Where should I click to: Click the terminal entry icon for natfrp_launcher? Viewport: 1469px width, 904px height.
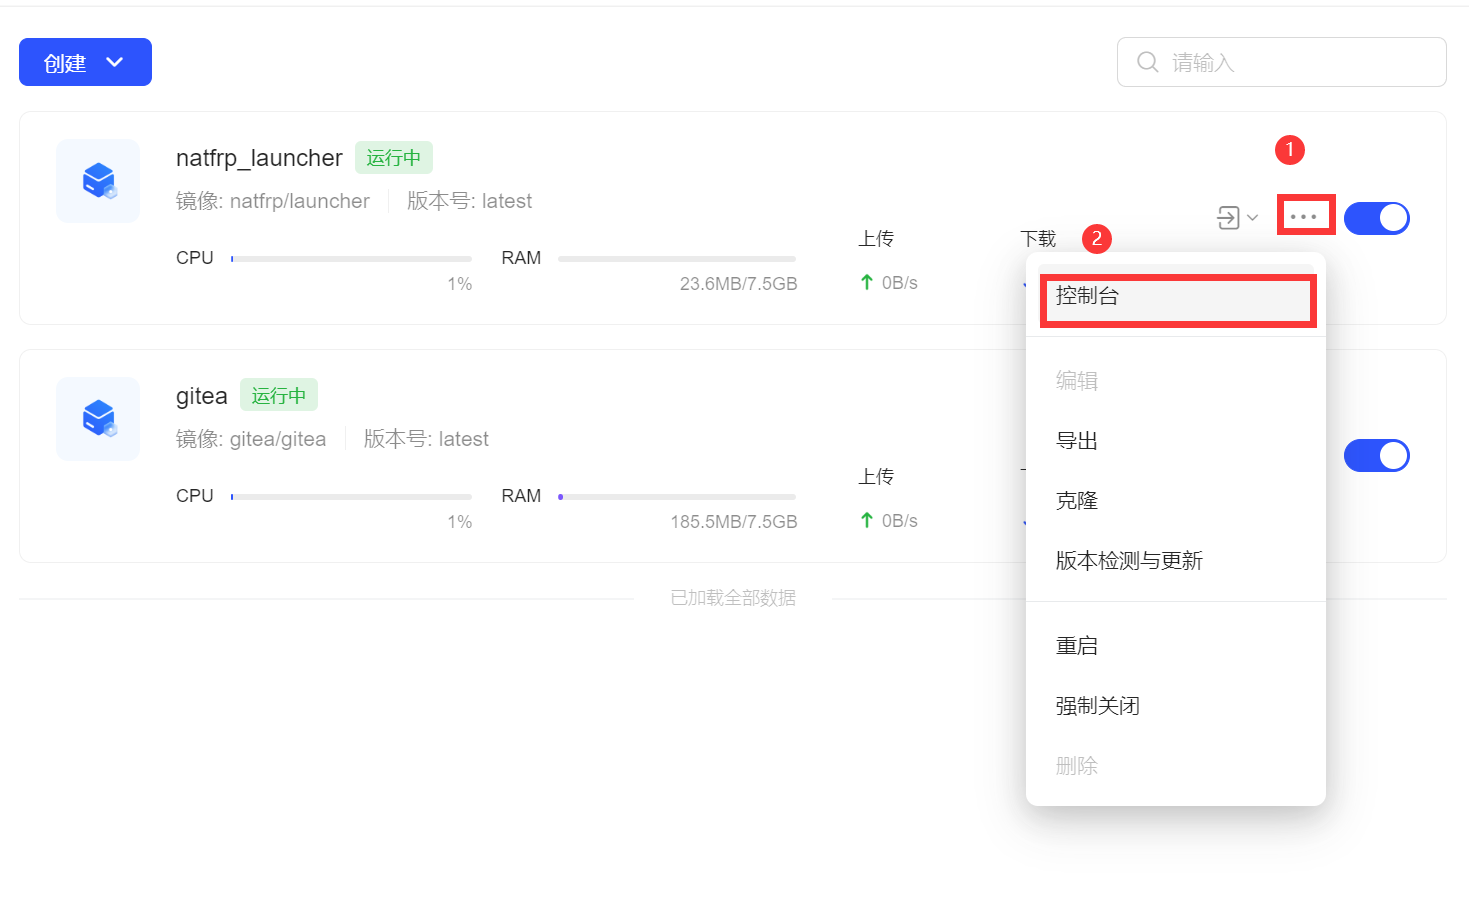click(1228, 217)
